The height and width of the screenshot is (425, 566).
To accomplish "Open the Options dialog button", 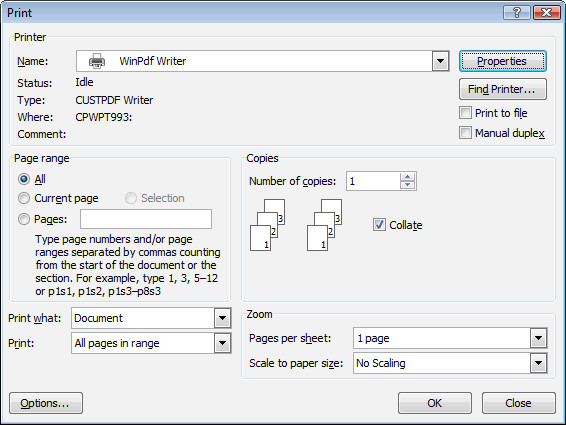I will pyautogui.click(x=46, y=403).
